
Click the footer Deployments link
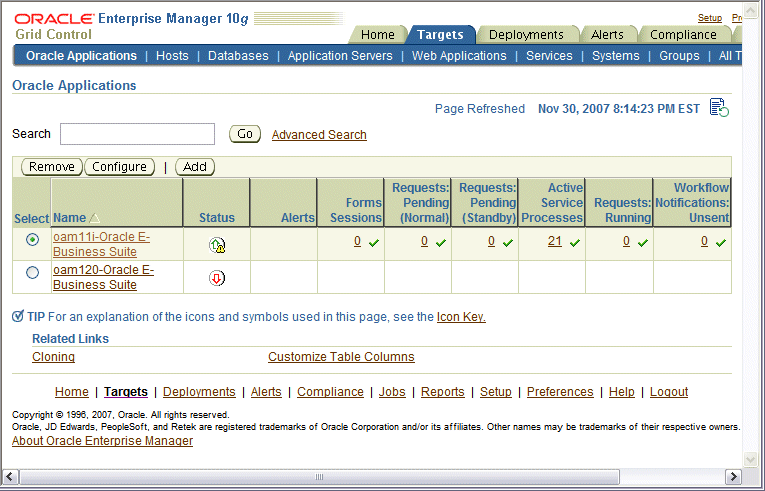click(x=199, y=392)
